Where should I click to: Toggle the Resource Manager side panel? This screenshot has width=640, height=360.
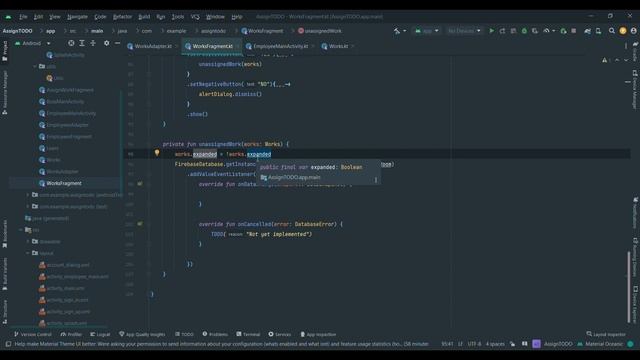click(x=5, y=92)
